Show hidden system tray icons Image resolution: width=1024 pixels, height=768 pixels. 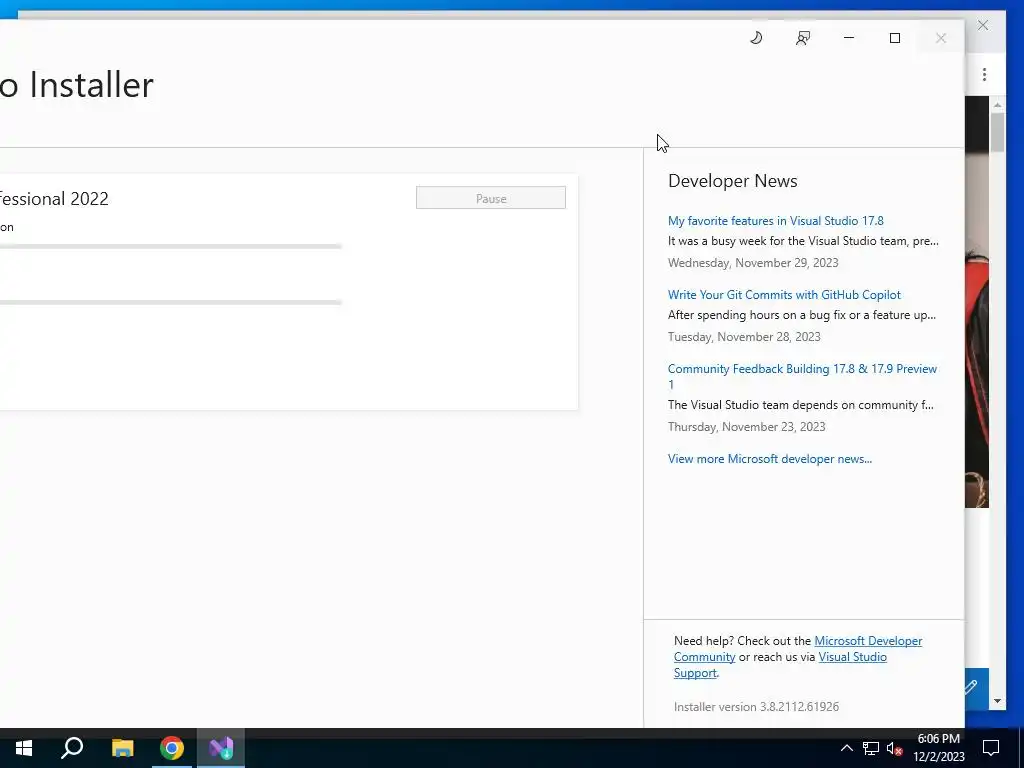(846, 748)
